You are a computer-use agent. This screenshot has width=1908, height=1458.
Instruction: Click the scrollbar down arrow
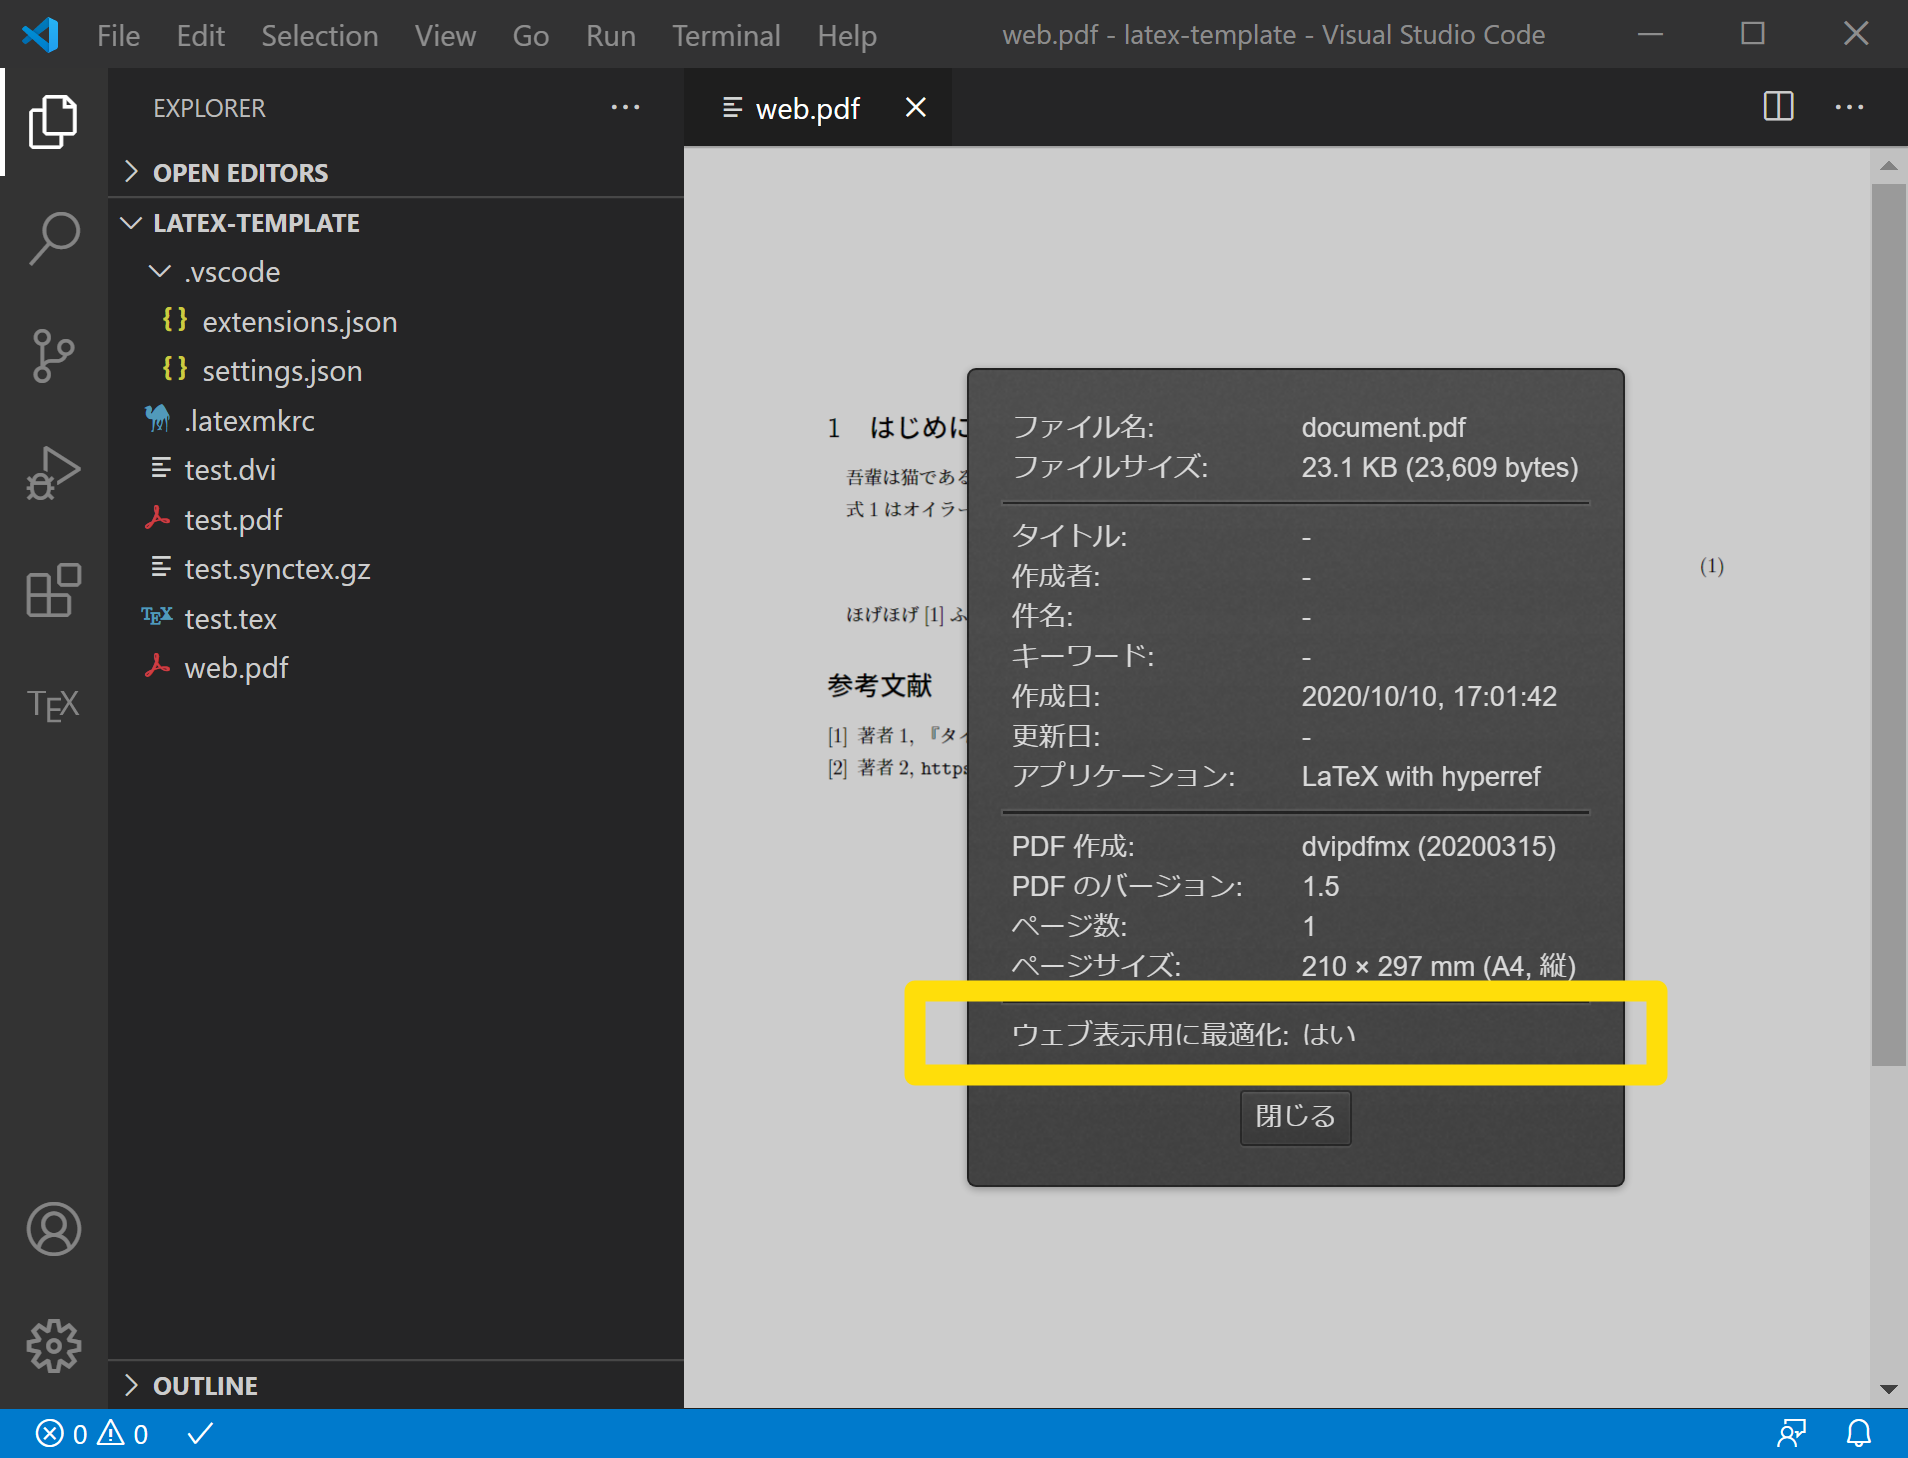click(1888, 1389)
